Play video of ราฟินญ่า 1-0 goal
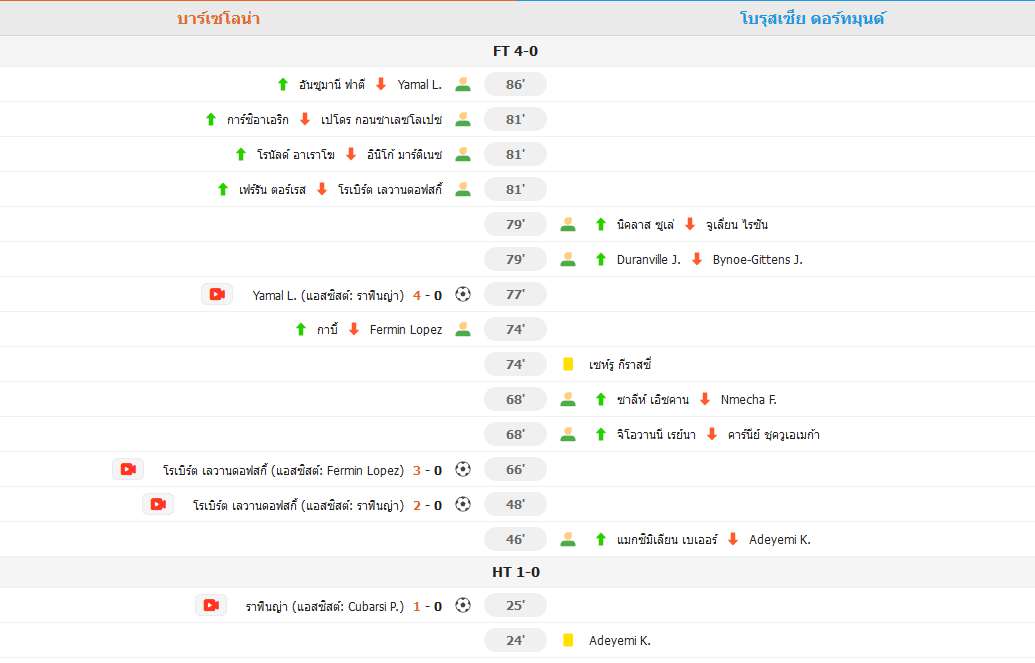This screenshot has height=663, width=1035. 211,606
